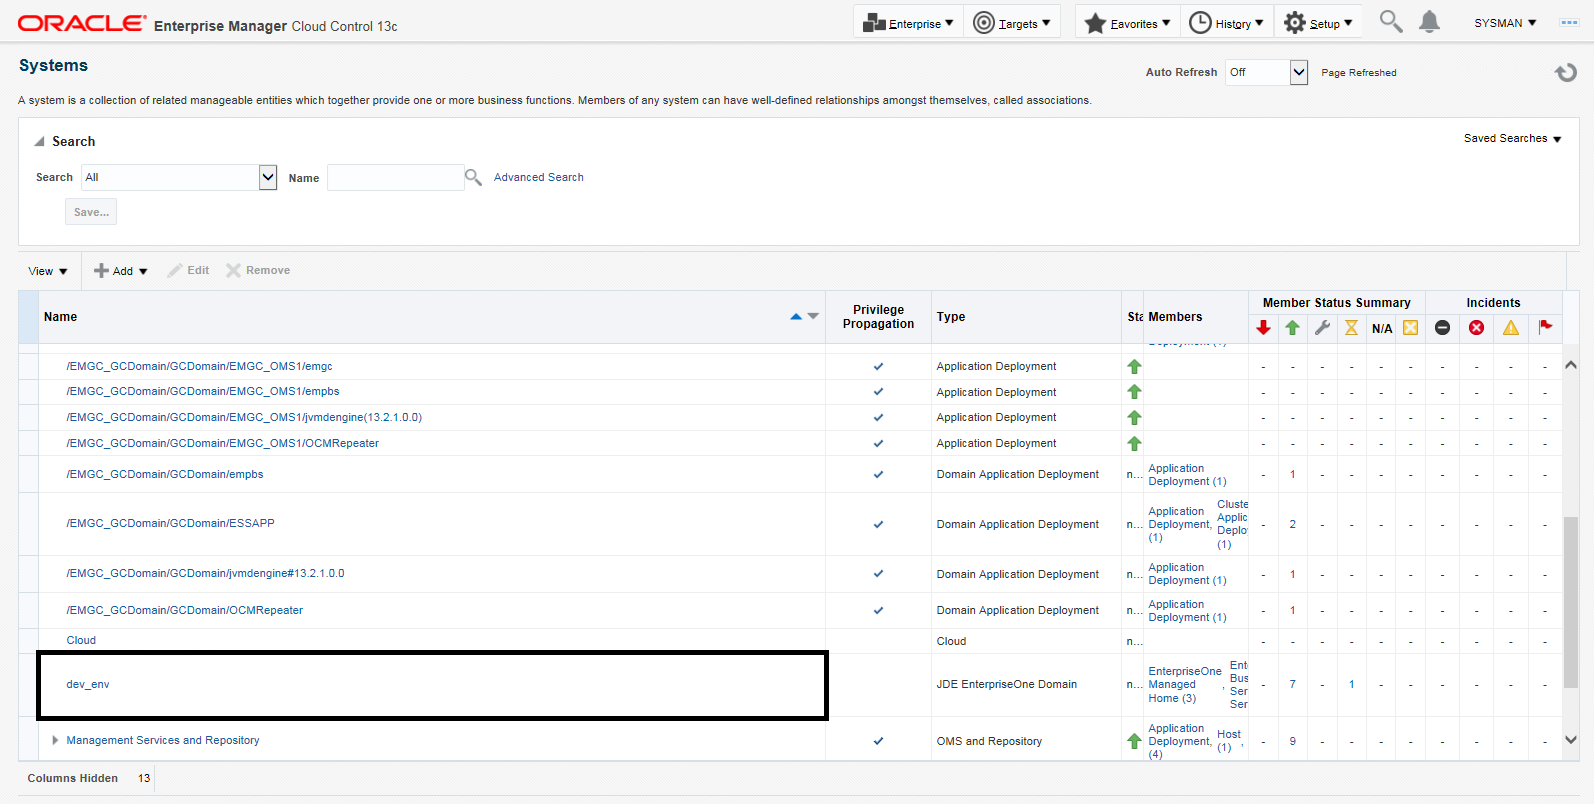Viewport: 1594px width, 804px height.
Task: Click the N/A status column header
Action: 1382,329
